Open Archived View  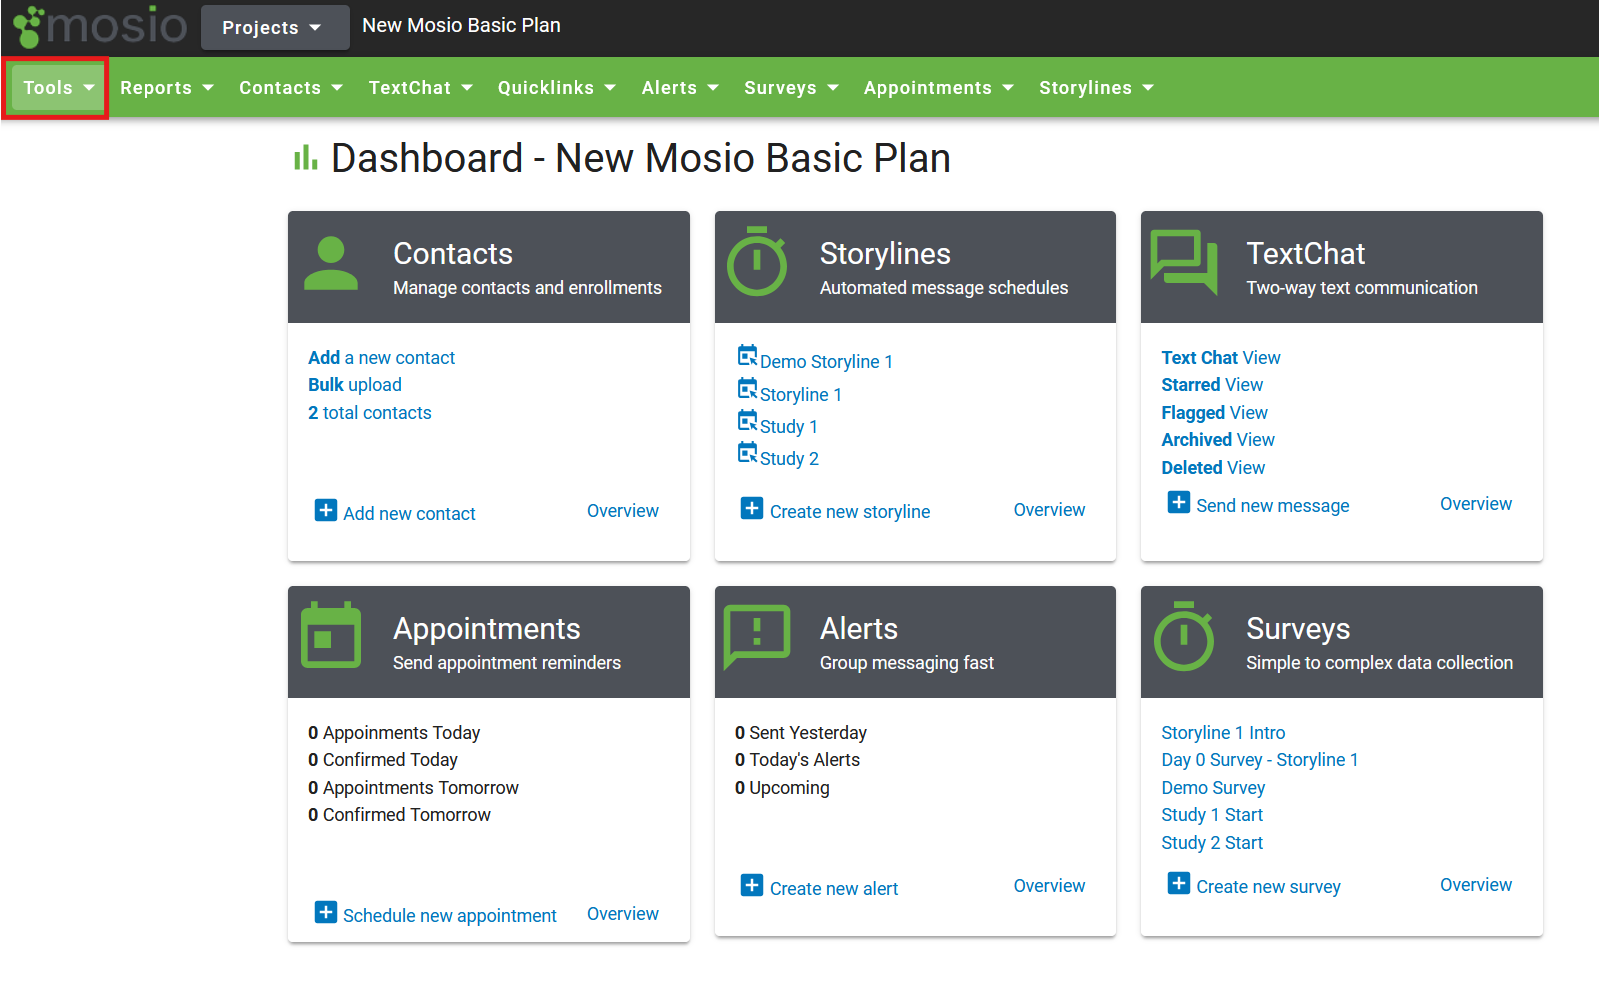pos(1218,440)
